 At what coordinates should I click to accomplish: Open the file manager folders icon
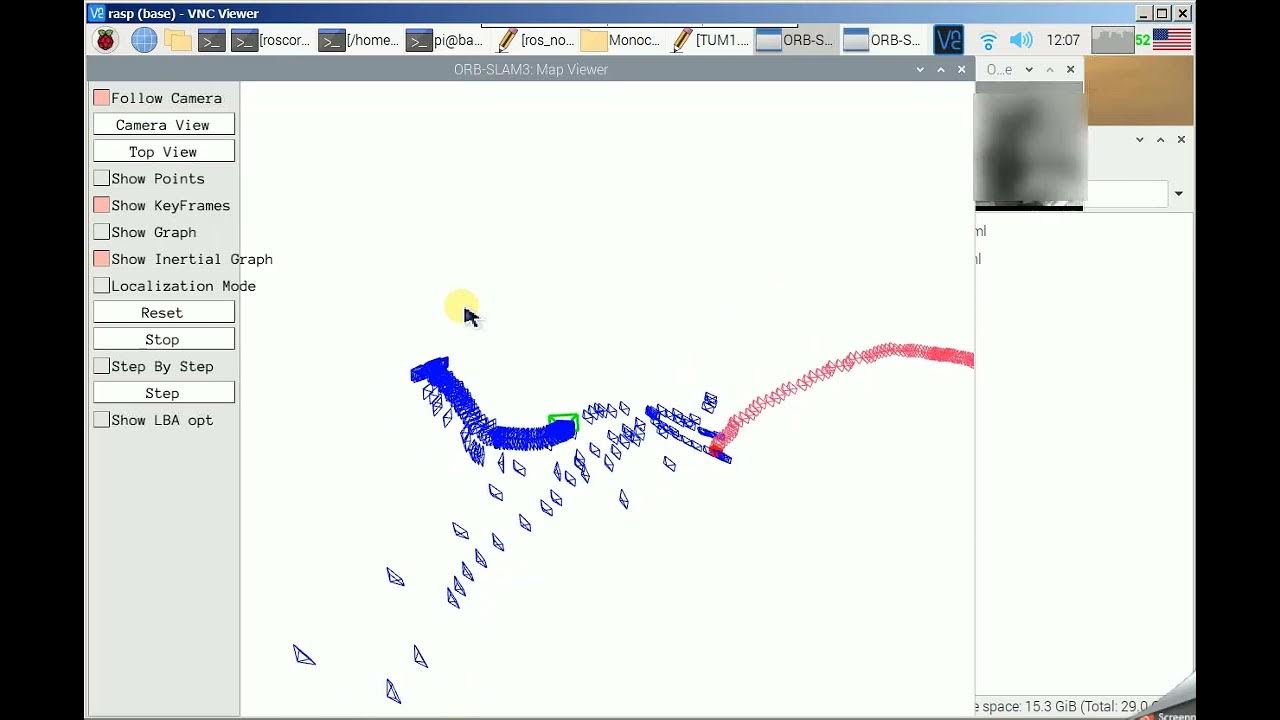[177, 40]
